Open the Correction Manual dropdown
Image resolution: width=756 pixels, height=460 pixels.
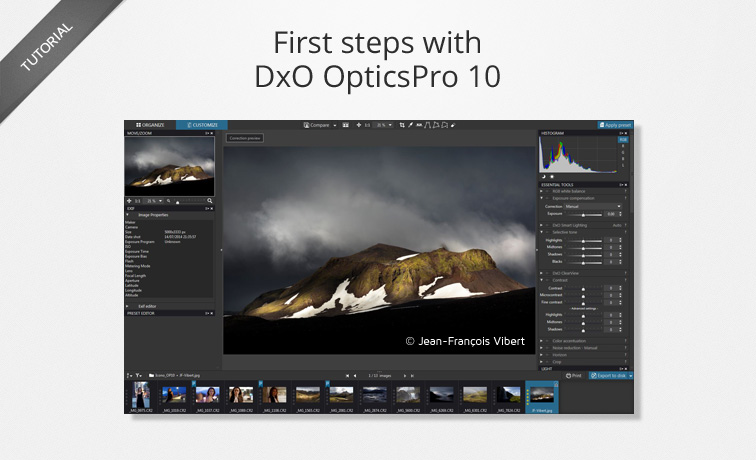[593, 206]
